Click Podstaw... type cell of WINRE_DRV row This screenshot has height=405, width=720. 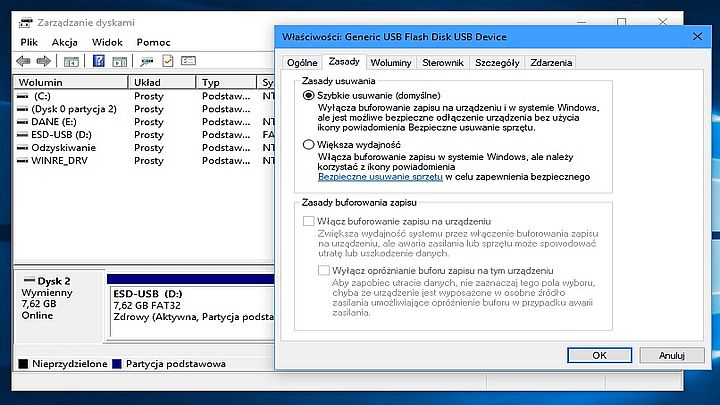(x=226, y=160)
